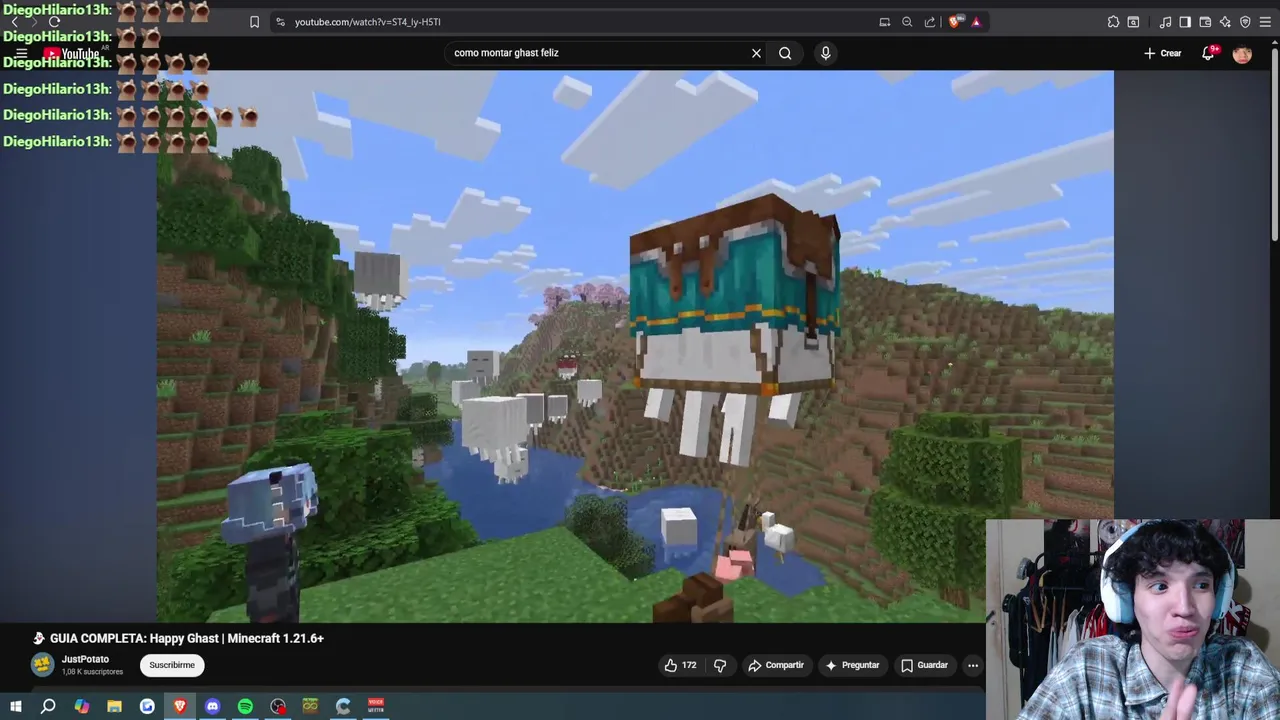Toggle the browser sidebar panel
The width and height of the screenshot is (1280, 720).
click(1185, 22)
